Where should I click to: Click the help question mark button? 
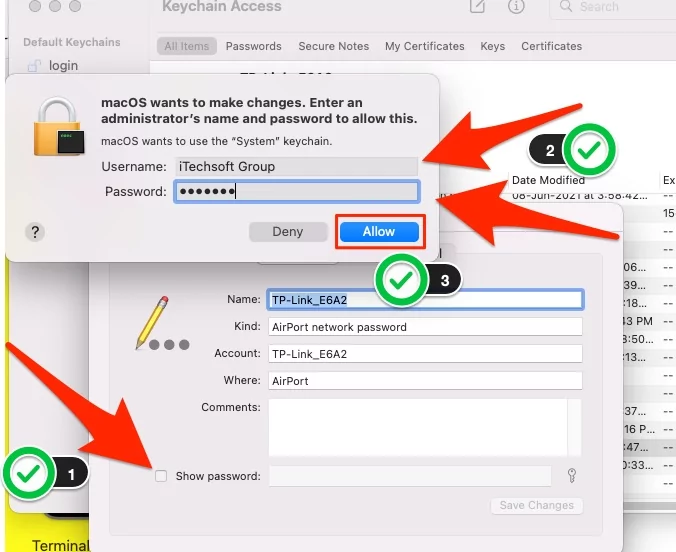tap(35, 232)
